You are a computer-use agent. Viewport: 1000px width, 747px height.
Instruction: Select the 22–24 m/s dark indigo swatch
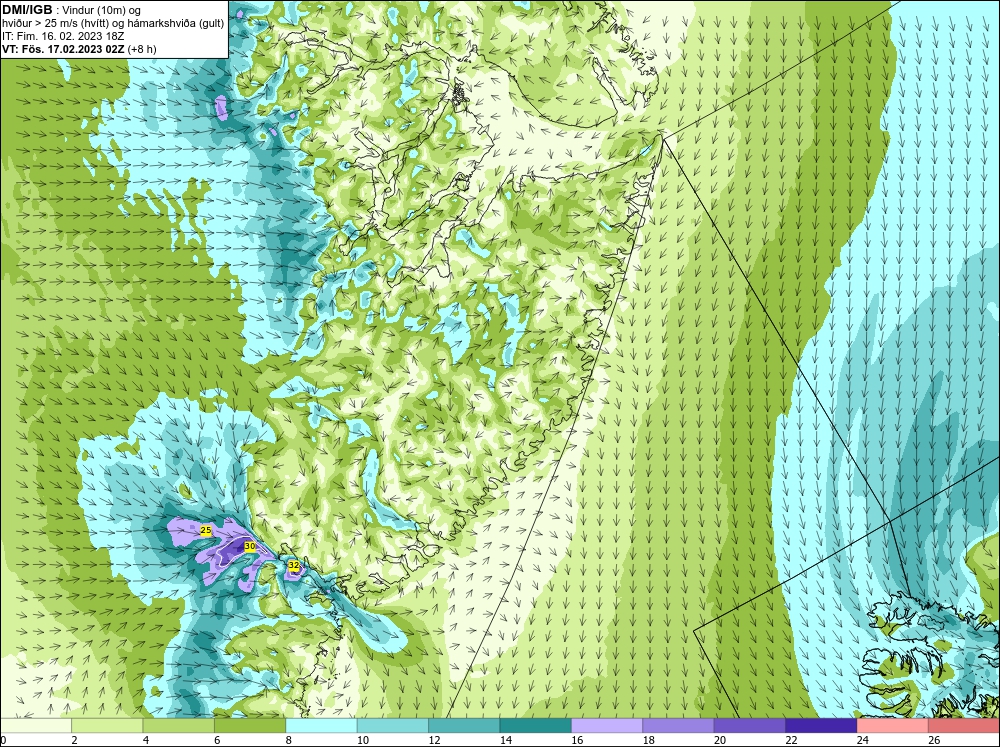coord(821,725)
